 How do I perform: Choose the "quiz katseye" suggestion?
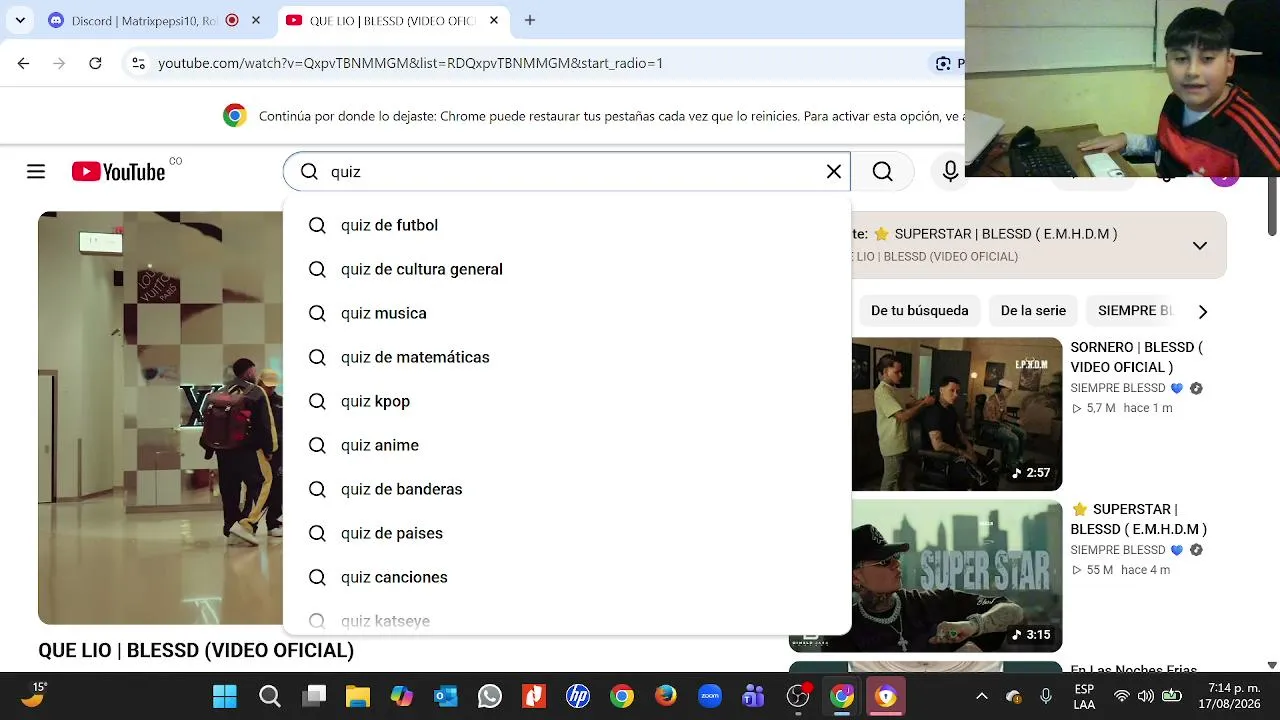(x=567, y=620)
